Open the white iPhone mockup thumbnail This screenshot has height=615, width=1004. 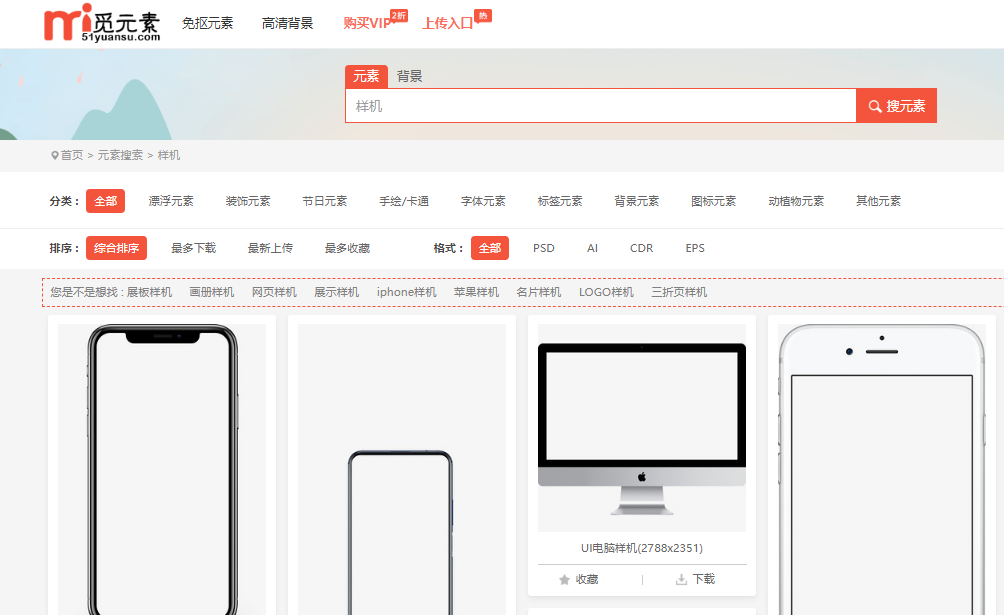[882, 470]
